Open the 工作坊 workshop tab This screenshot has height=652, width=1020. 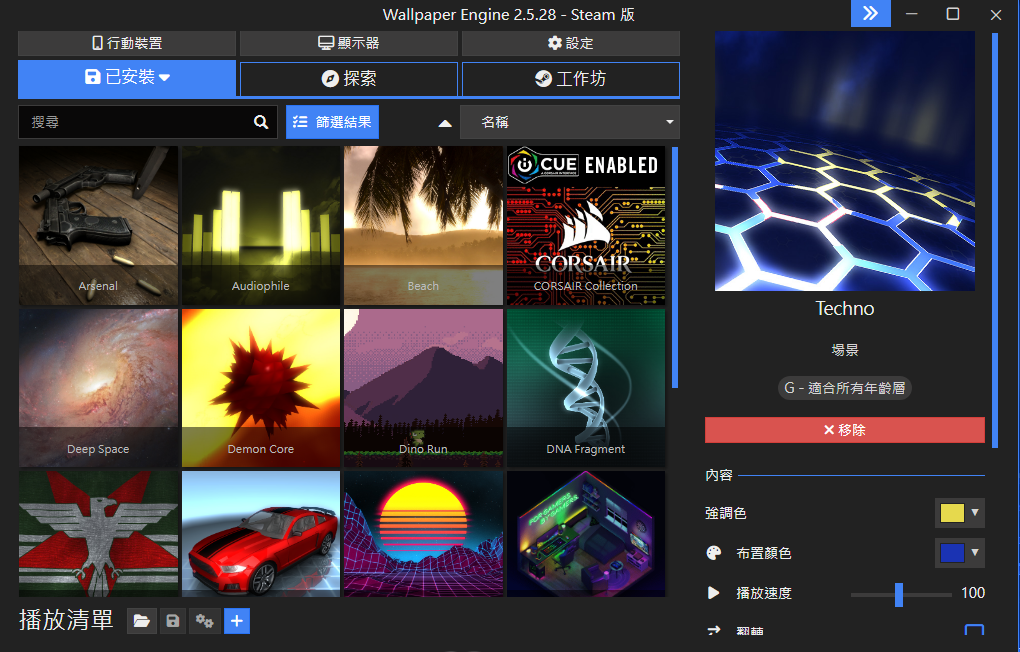click(570, 79)
